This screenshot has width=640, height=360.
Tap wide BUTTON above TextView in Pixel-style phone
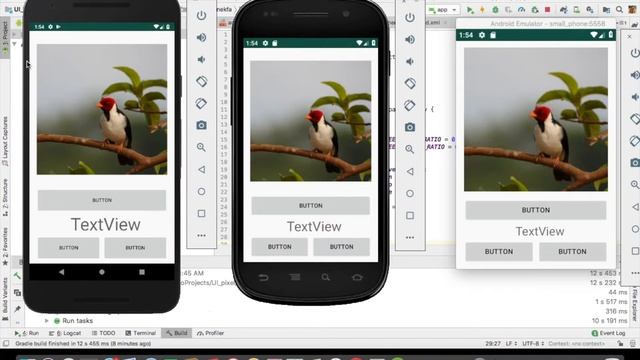tap(102, 200)
